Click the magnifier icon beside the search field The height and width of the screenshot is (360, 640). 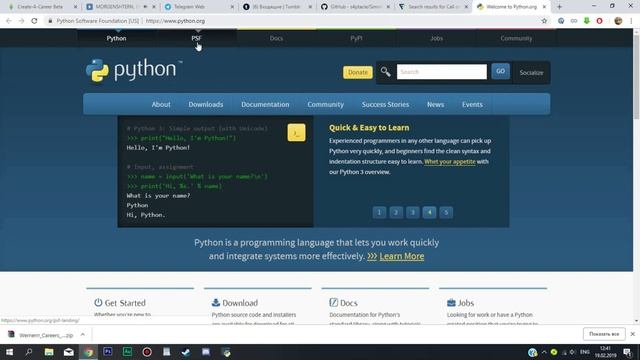coord(386,72)
